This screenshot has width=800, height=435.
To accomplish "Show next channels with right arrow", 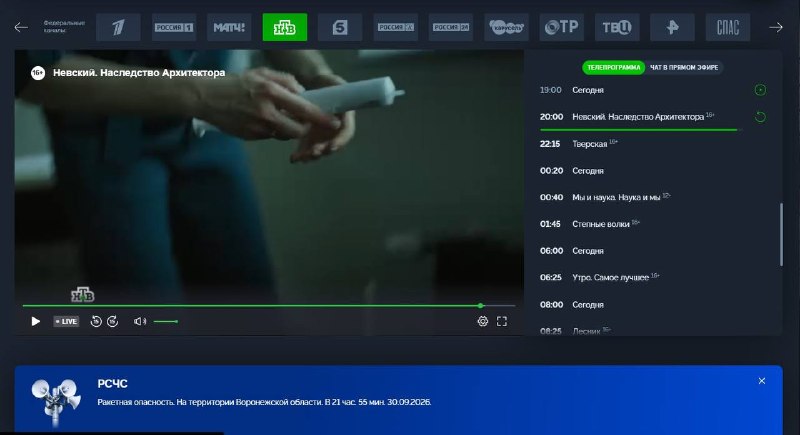I will click(x=776, y=27).
